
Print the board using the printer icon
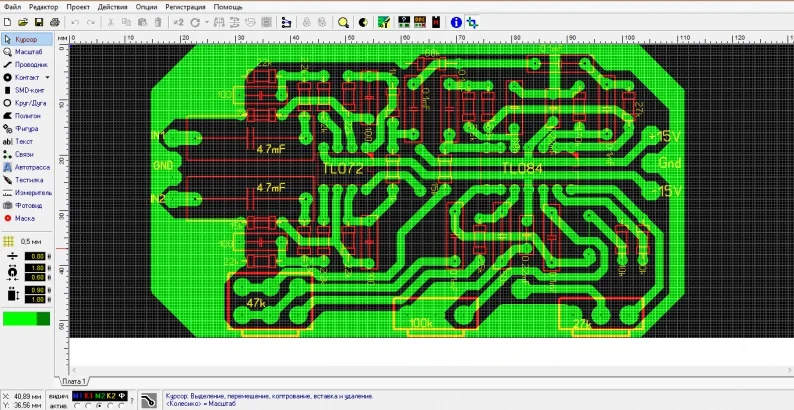(x=54, y=22)
